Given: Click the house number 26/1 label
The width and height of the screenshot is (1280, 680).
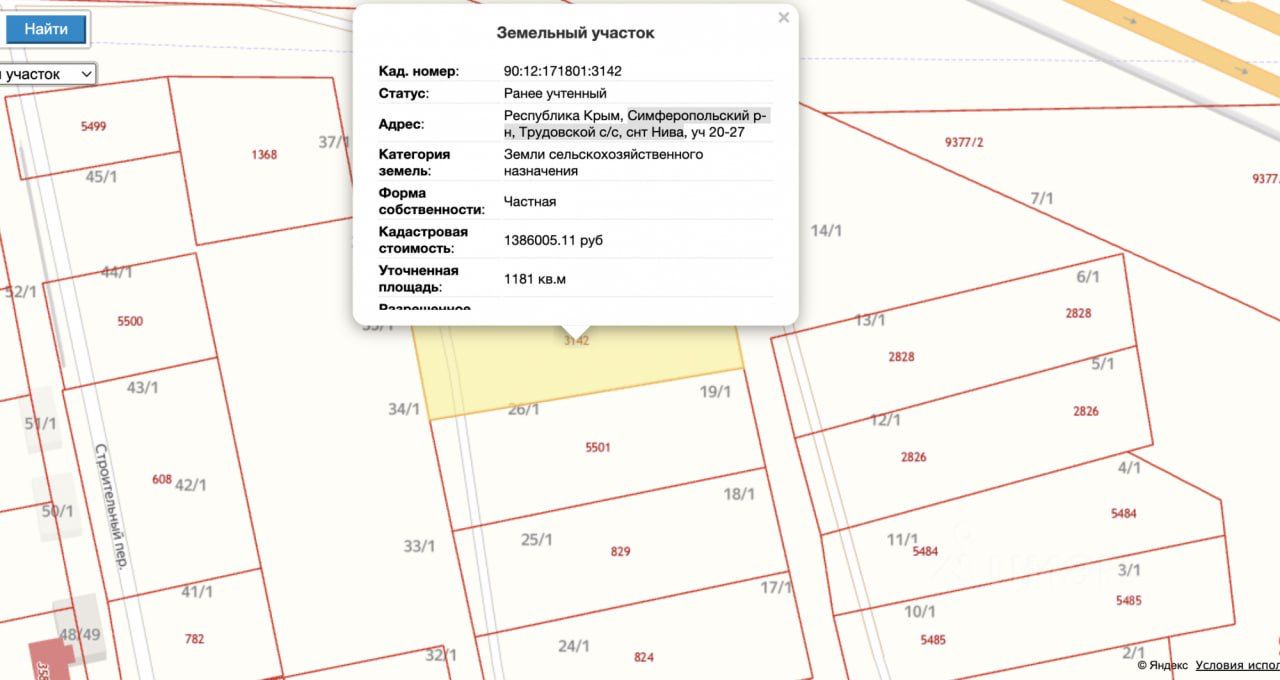Looking at the screenshot, I should point(524,408).
